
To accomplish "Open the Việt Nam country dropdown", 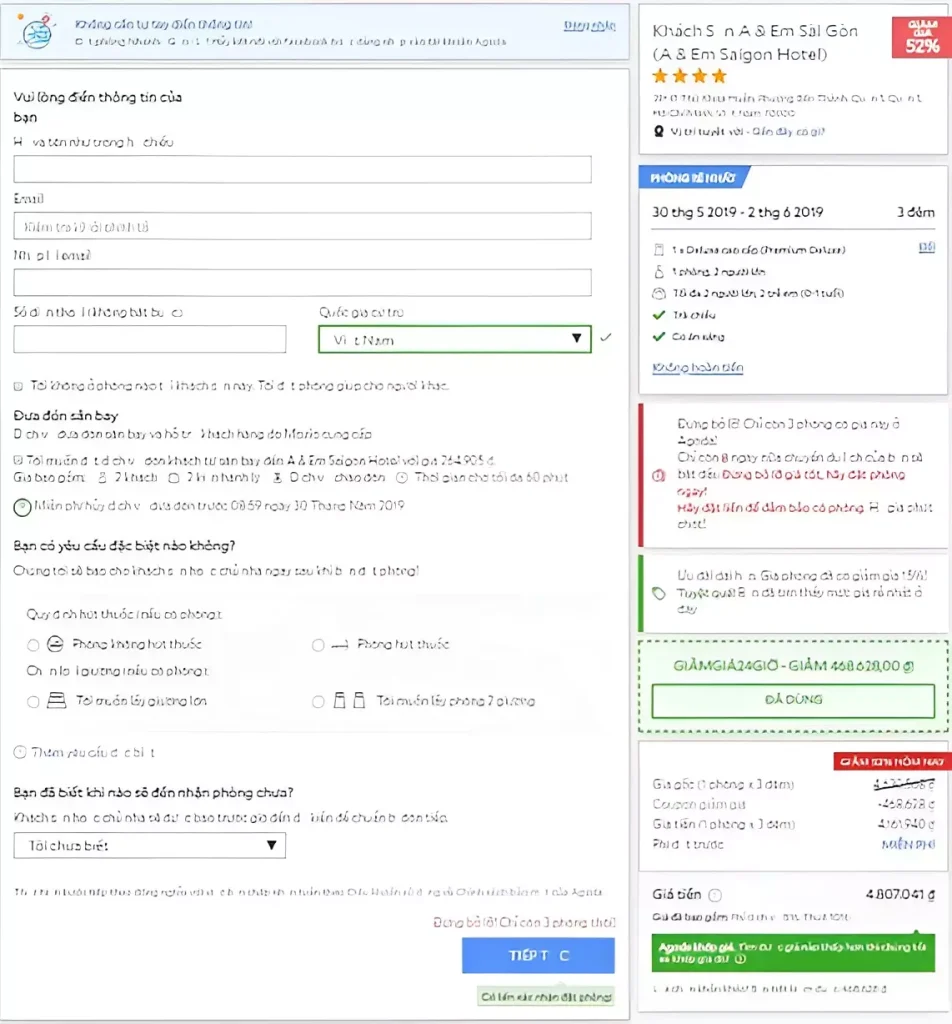I will pyautogui.click(x=454, y=339).
